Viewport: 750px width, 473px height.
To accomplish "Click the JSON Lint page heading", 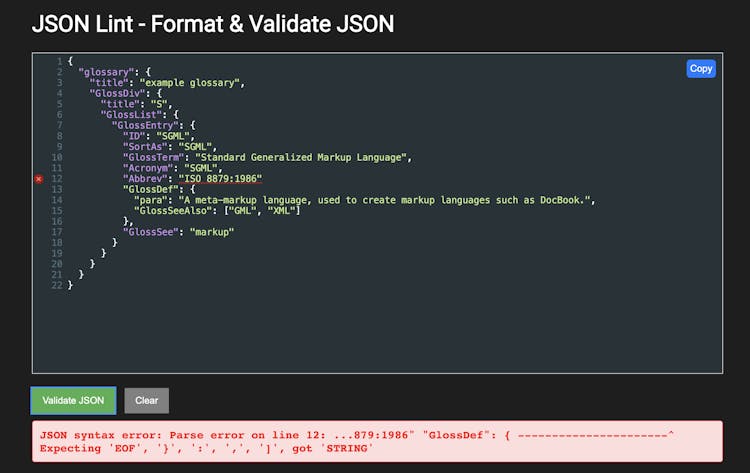I will click(x=212, y=23).
